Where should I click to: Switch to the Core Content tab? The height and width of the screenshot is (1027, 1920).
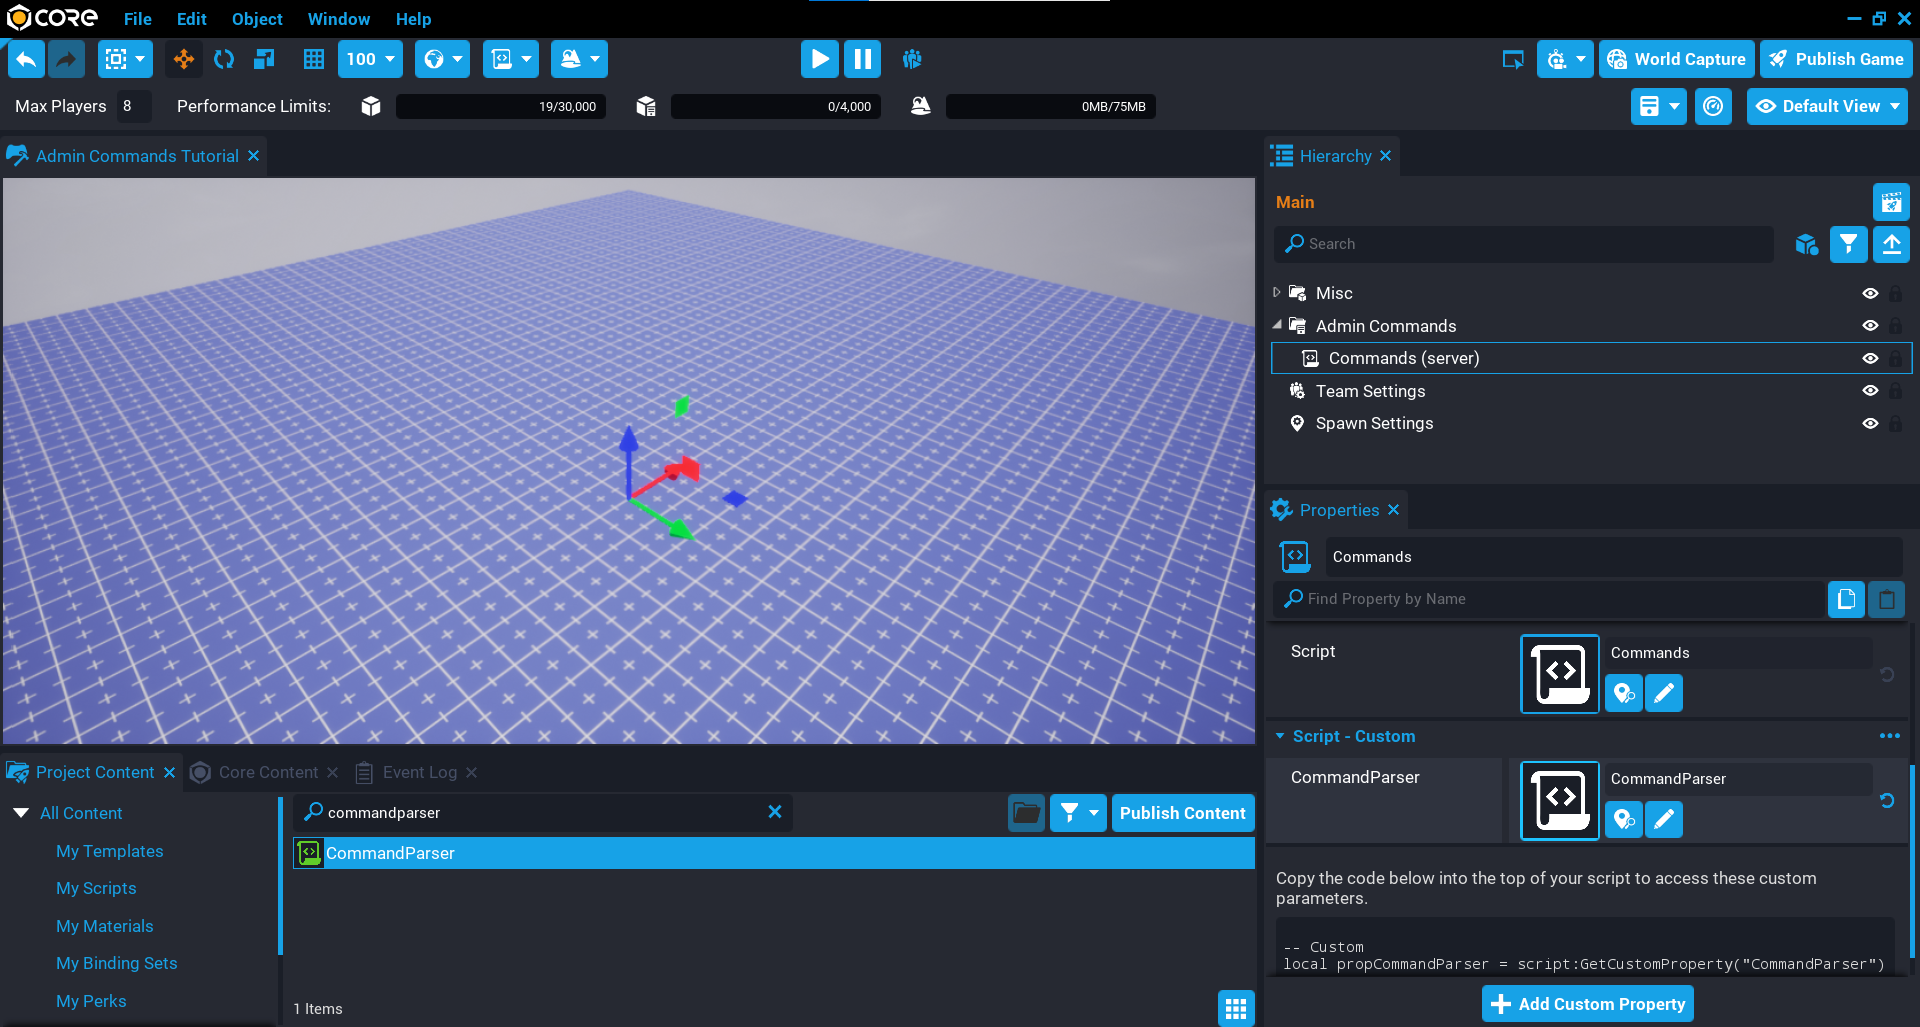point(267,772)
